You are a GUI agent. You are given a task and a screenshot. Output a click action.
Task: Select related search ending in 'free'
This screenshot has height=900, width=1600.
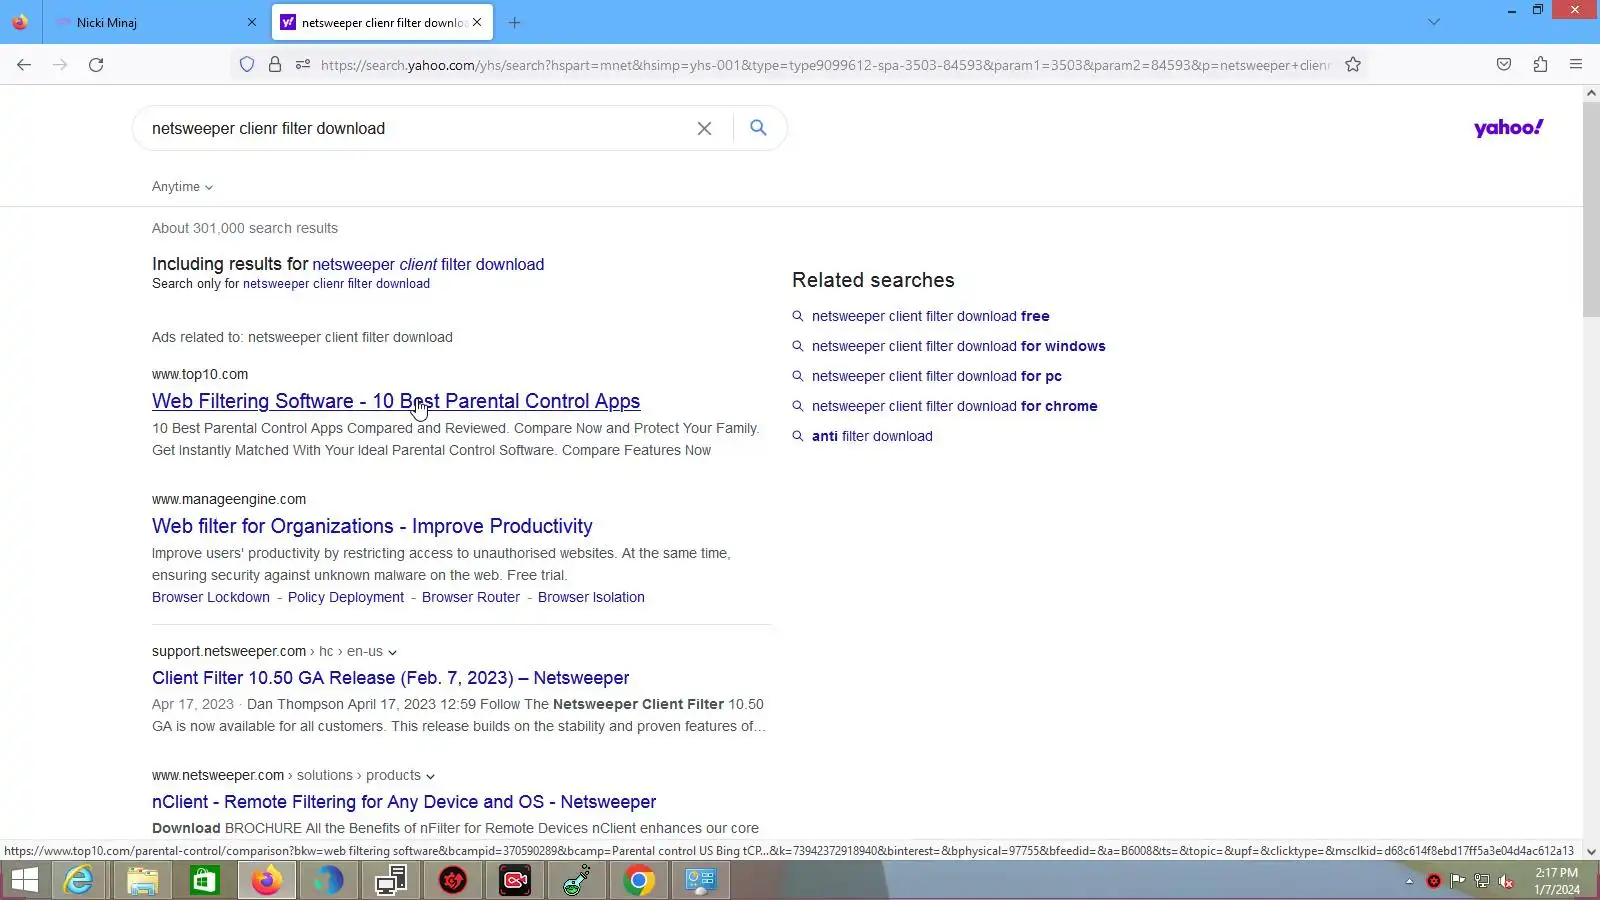[930, 316]
